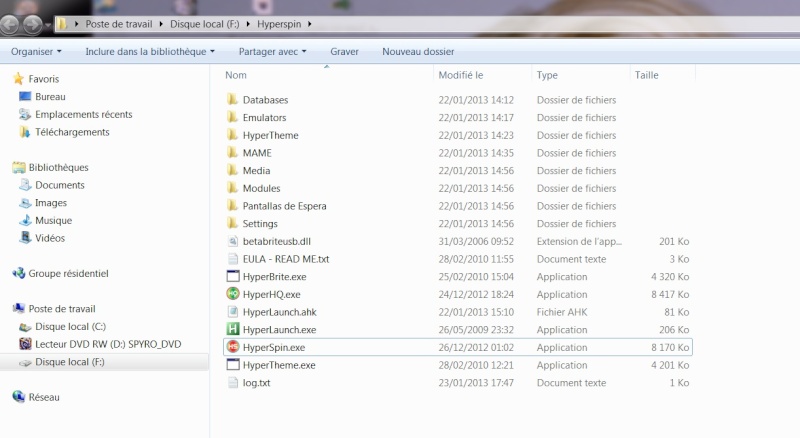Image resolution: width=800 pixels, height=438 pixels.
Task: Click the Réseau network icon
Action: [19, 397]
